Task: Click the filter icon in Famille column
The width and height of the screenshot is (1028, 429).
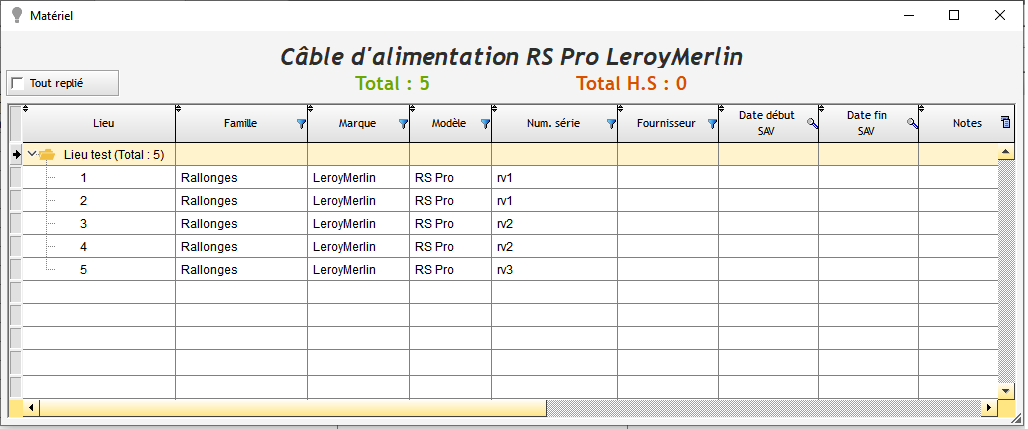Action: (x=302, y=123)
